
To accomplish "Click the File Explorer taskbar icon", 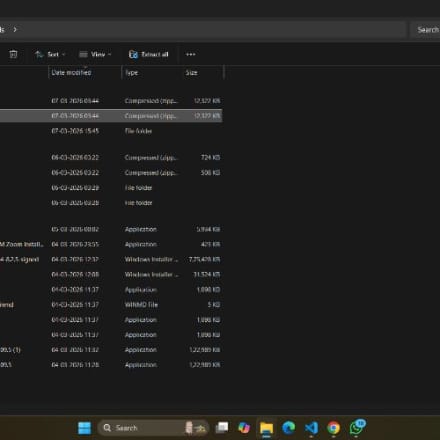I will pyautogui.click(x=266, y=428).
